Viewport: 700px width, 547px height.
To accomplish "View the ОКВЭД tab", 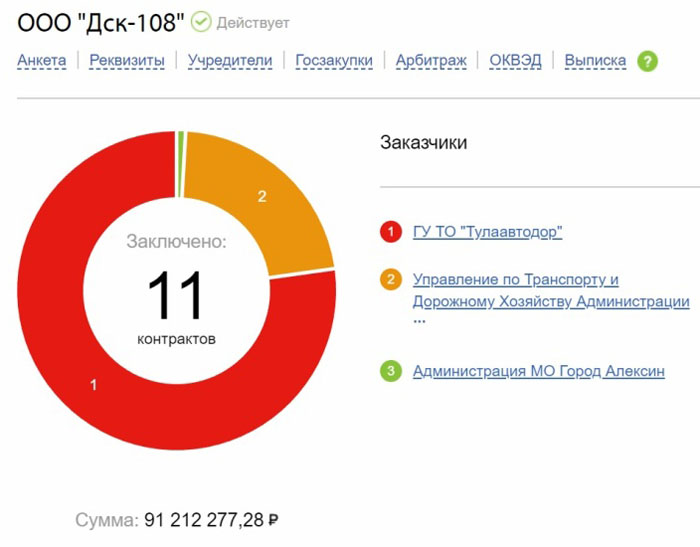I will (515, 61).
